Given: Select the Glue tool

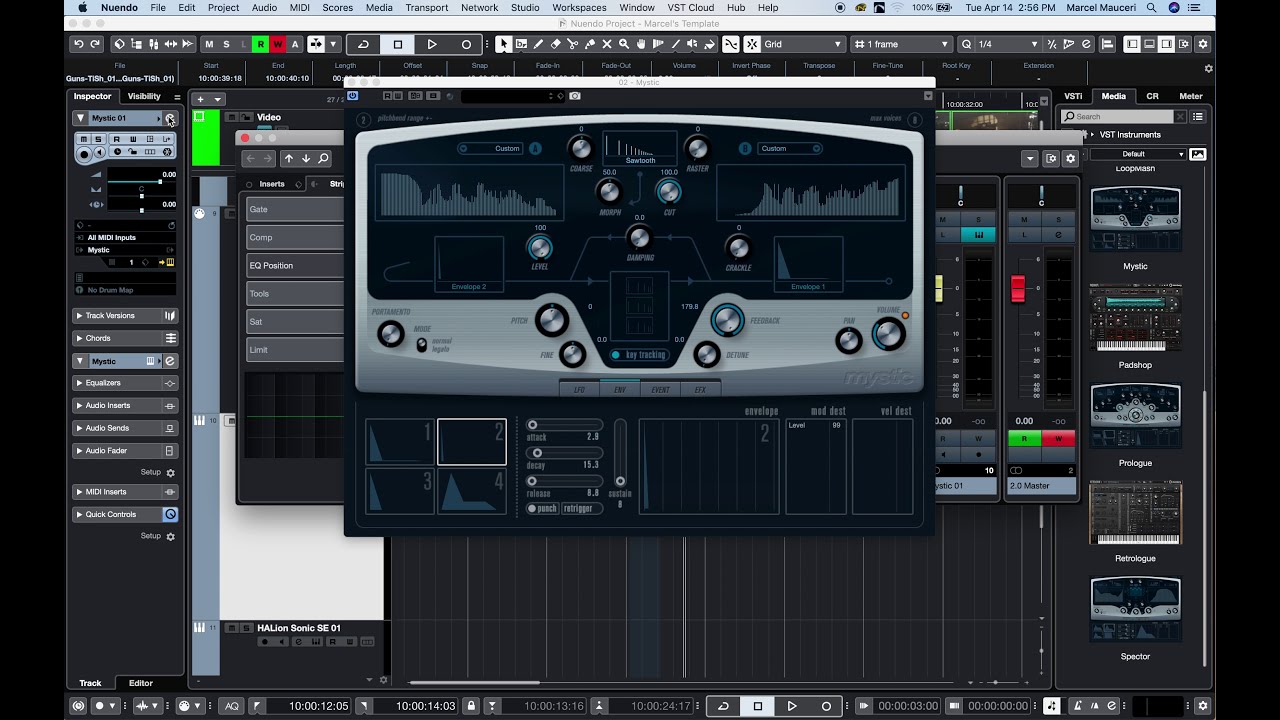Looking at the screenshot, I should [x=590, y=44].
